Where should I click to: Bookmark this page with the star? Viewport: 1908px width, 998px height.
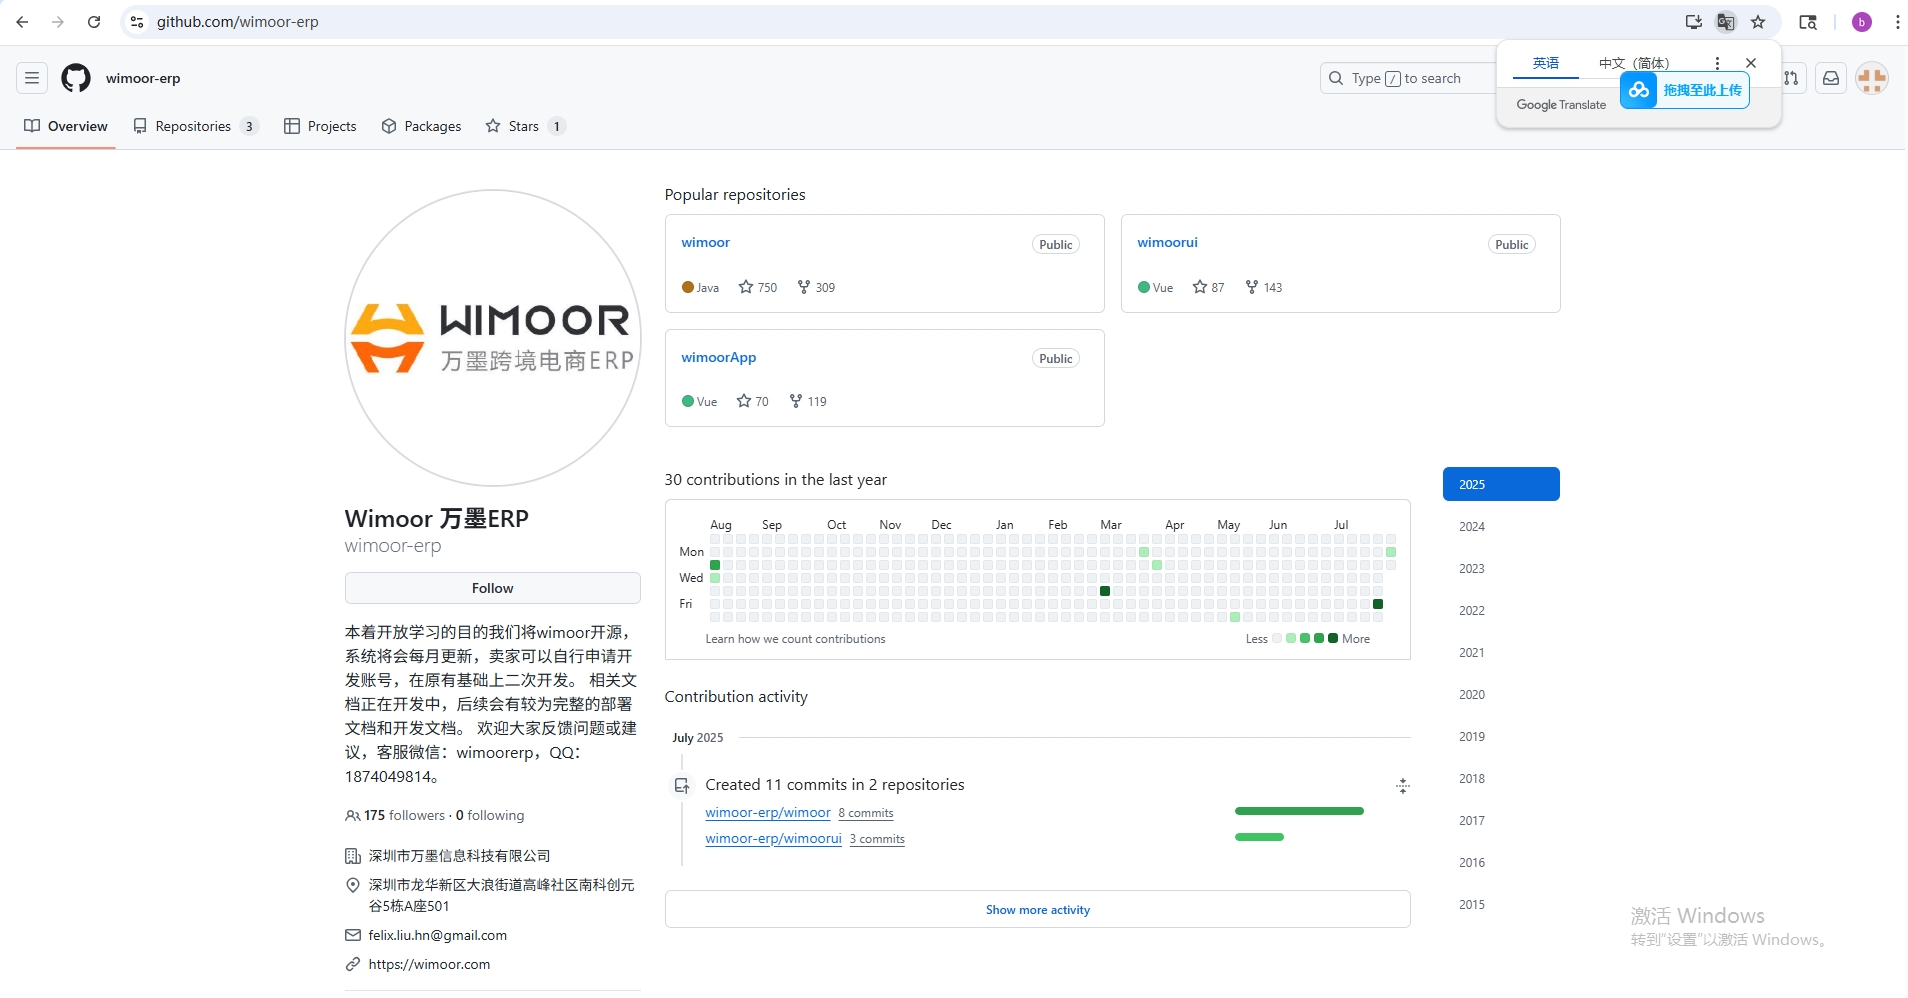coord(1758,22)
